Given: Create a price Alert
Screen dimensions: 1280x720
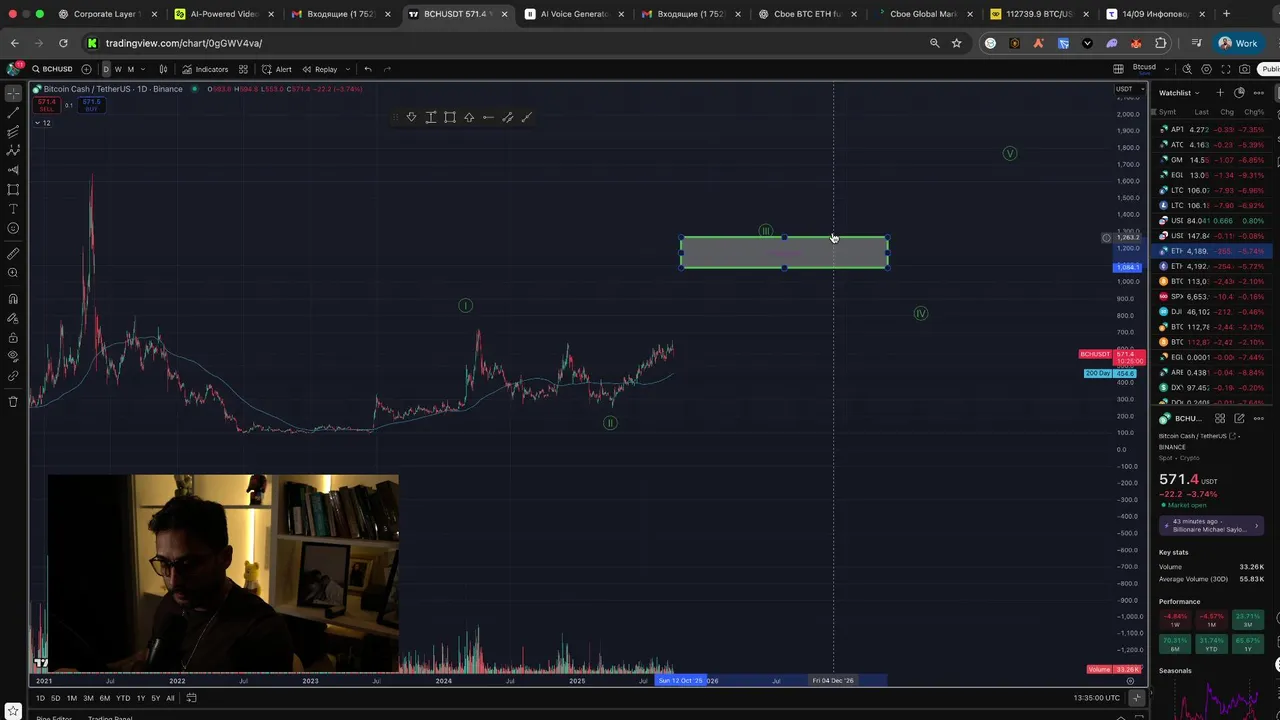Looking at the screenshot, I should [277, 69].
